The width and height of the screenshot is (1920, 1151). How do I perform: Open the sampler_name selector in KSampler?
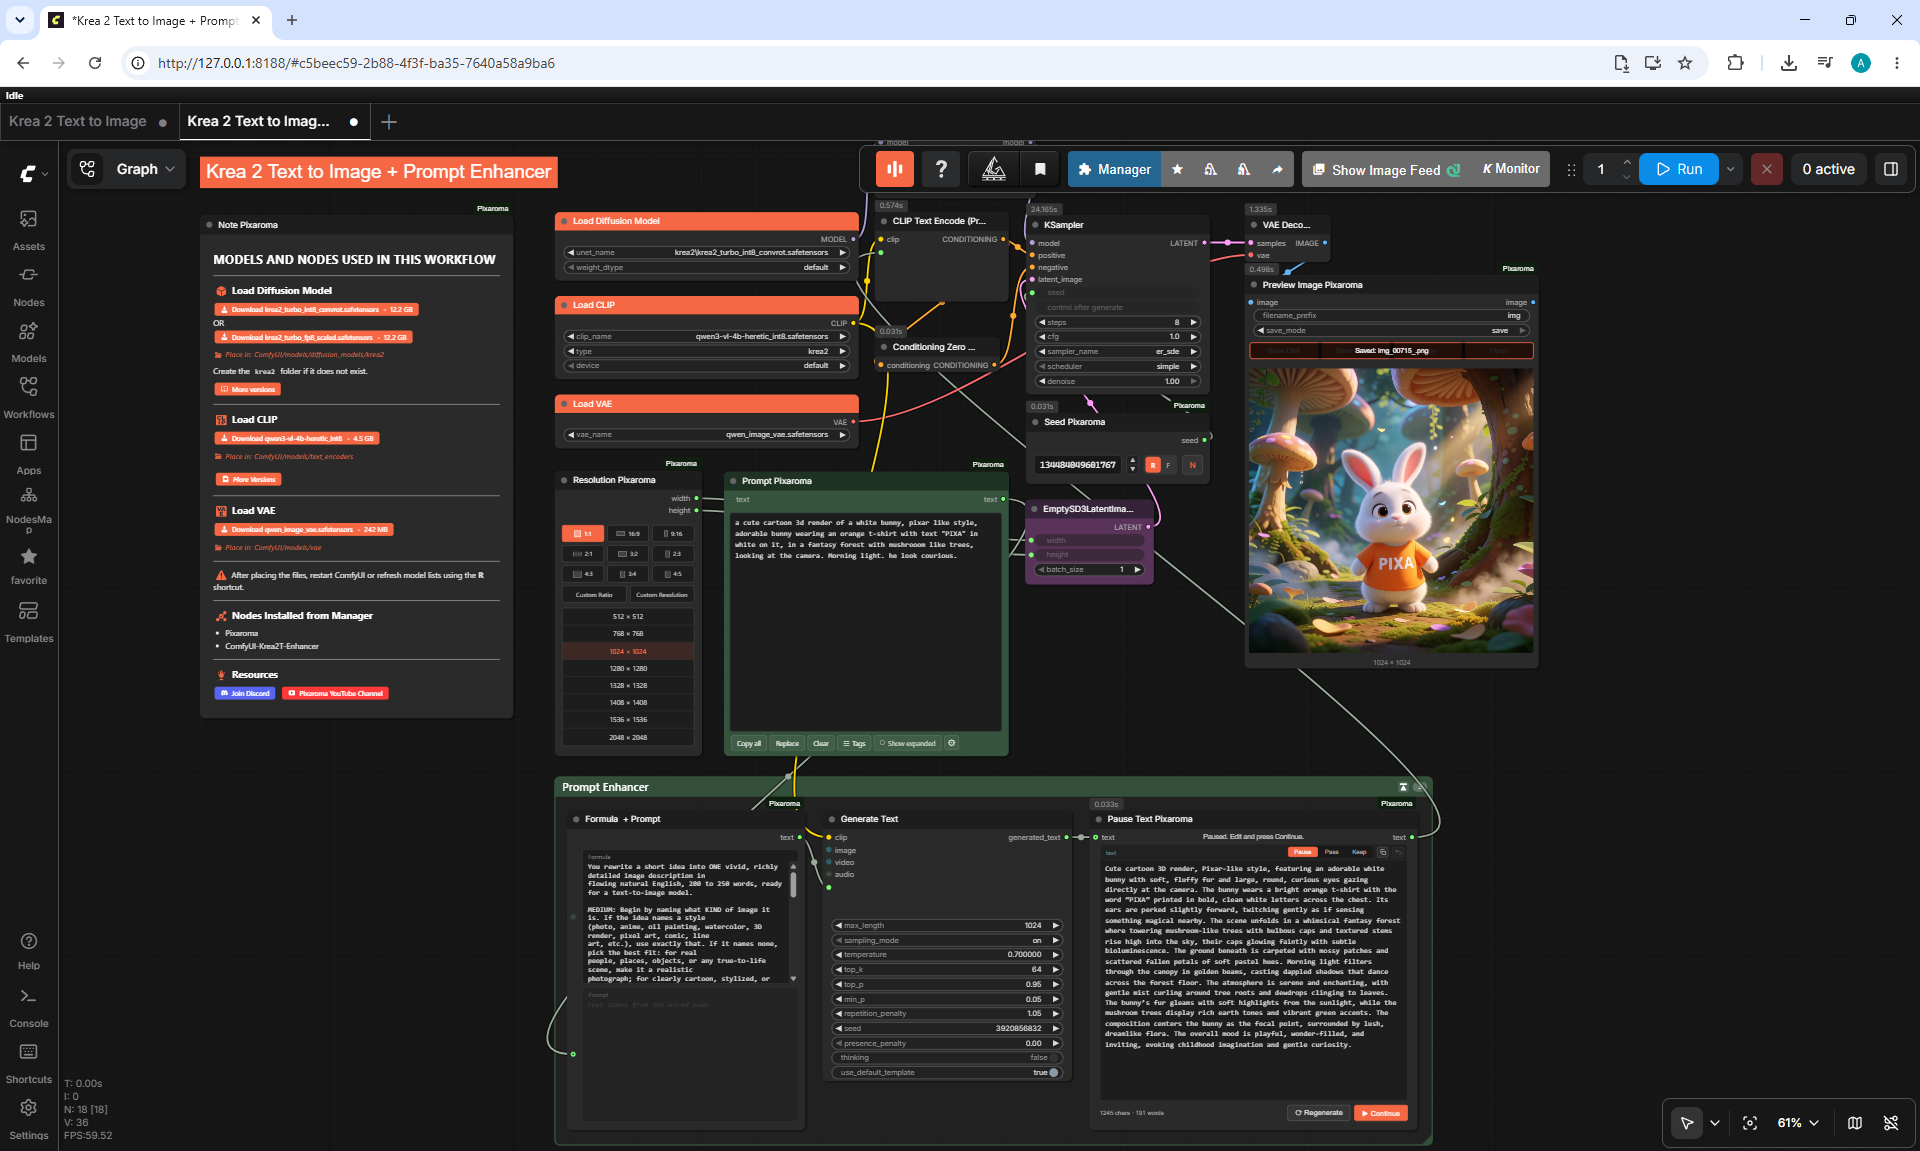[x=1117, y=352]
